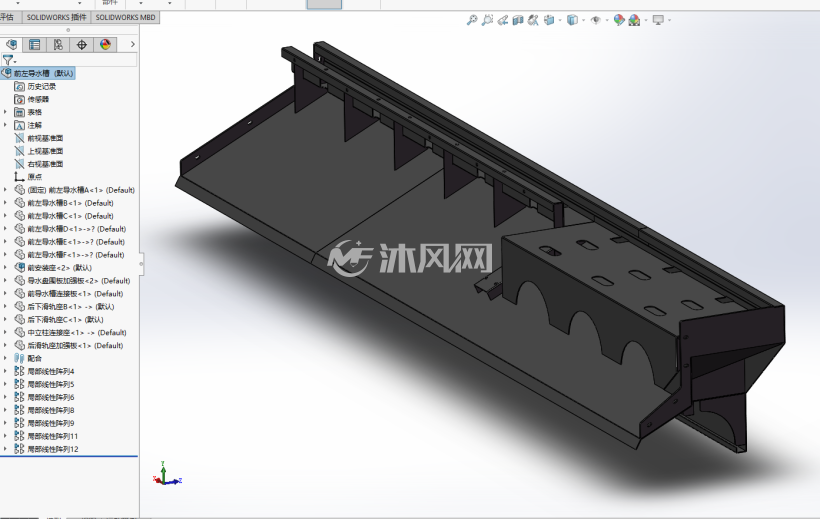820x519 pixels.
Task: Click the chevron to show more manager tabs
Action: (132, 44)
